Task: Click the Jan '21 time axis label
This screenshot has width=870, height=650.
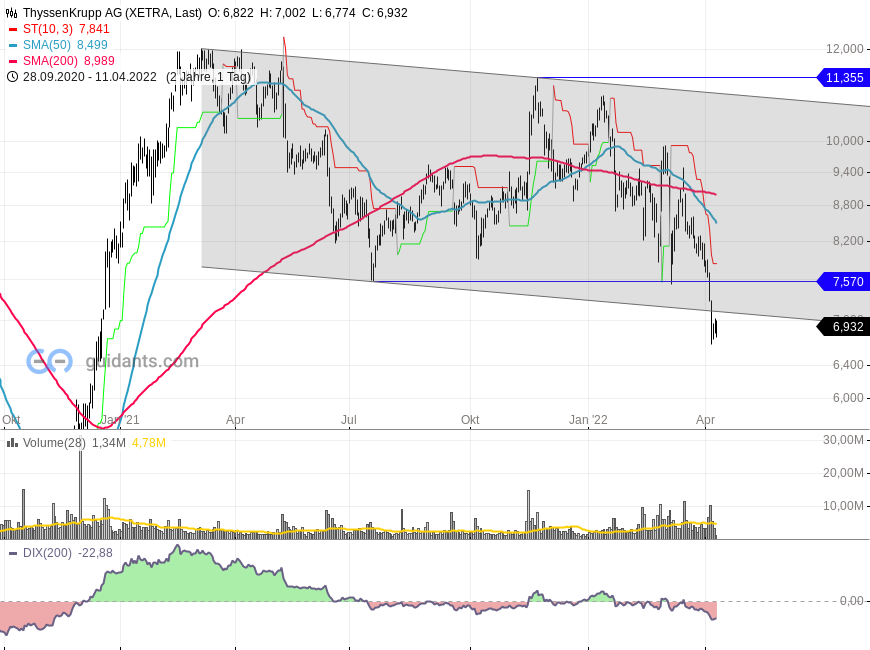Action: click(120, 420)
